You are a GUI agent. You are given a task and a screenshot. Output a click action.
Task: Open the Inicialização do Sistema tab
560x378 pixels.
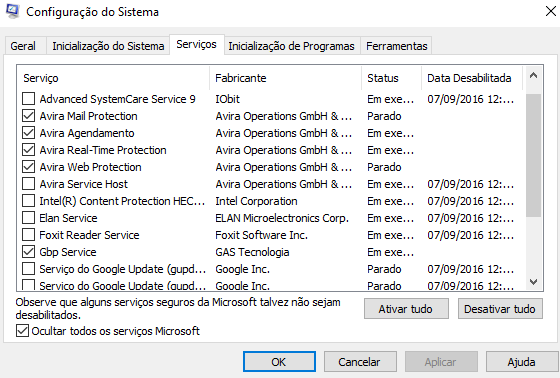108,46
